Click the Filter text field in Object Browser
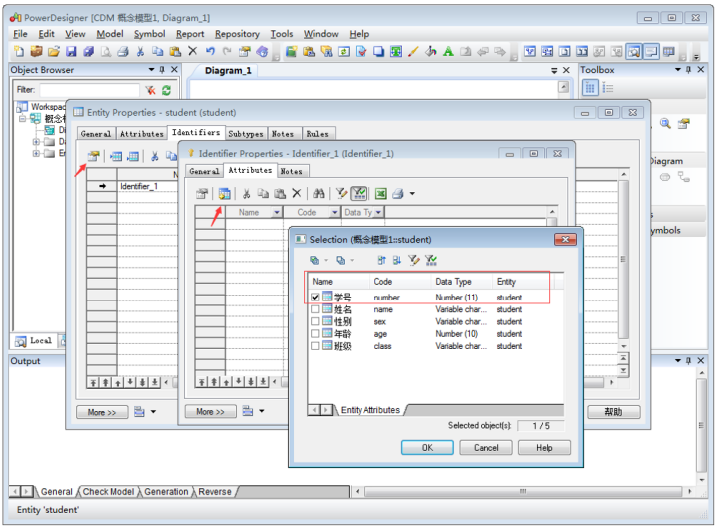Viewport: 717px width, 529px height. pos(90,90)
